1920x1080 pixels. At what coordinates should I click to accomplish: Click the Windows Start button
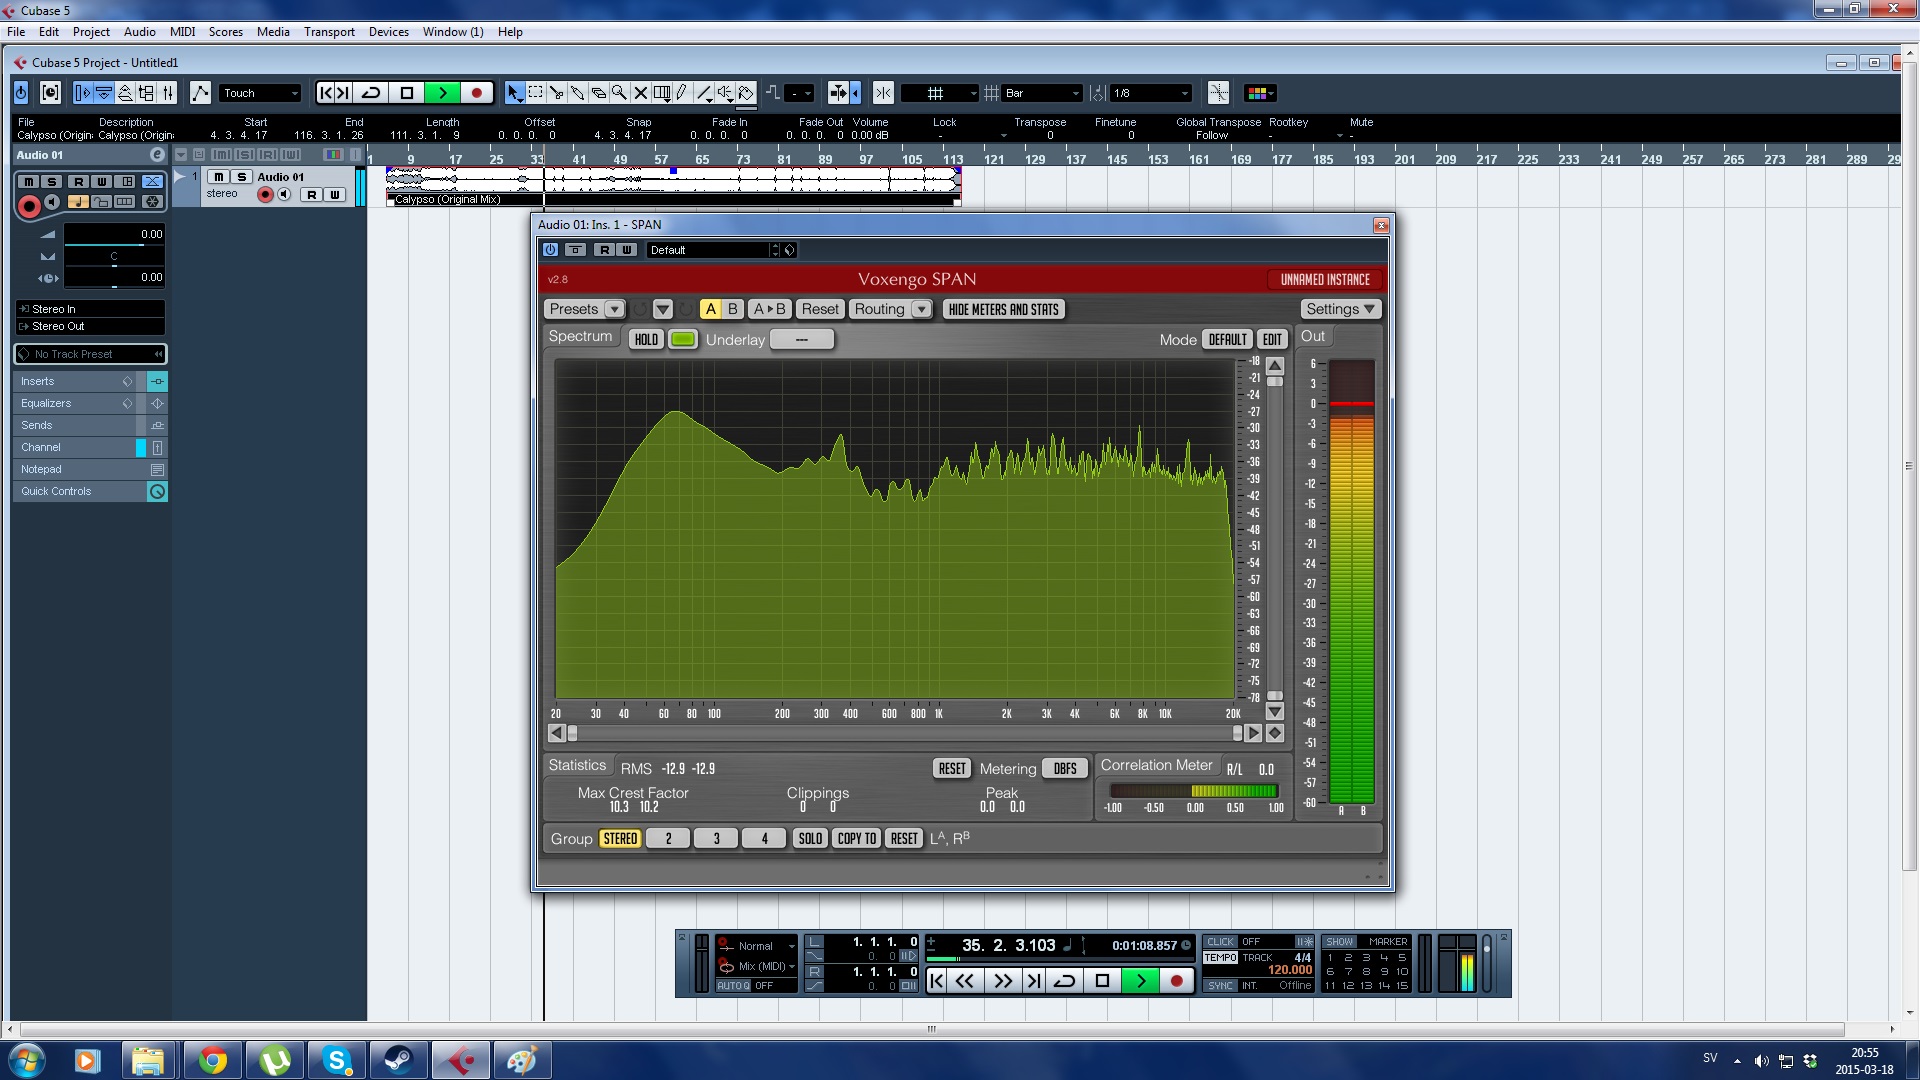click(x=25, y=1060)
